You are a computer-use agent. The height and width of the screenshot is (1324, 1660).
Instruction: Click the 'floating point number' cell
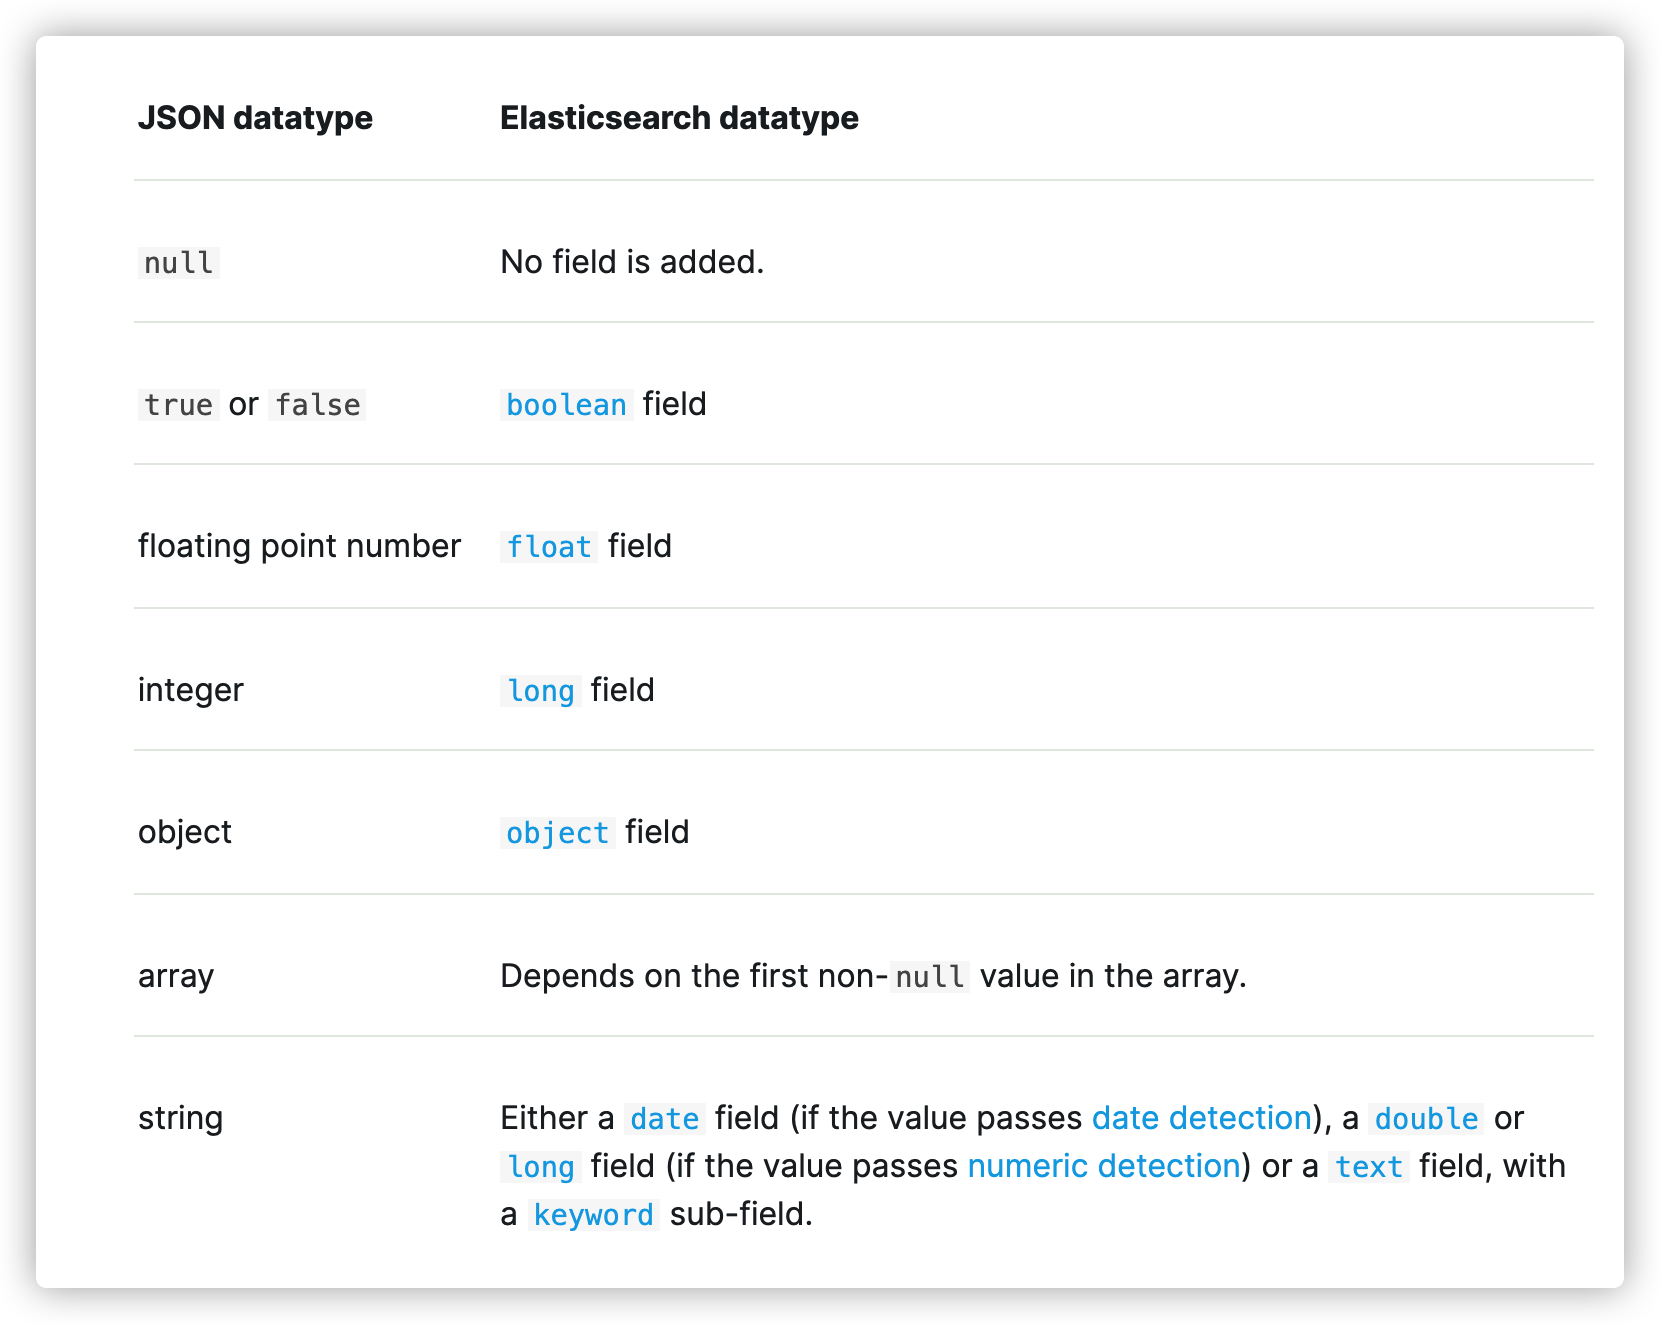tap(299, 546)
